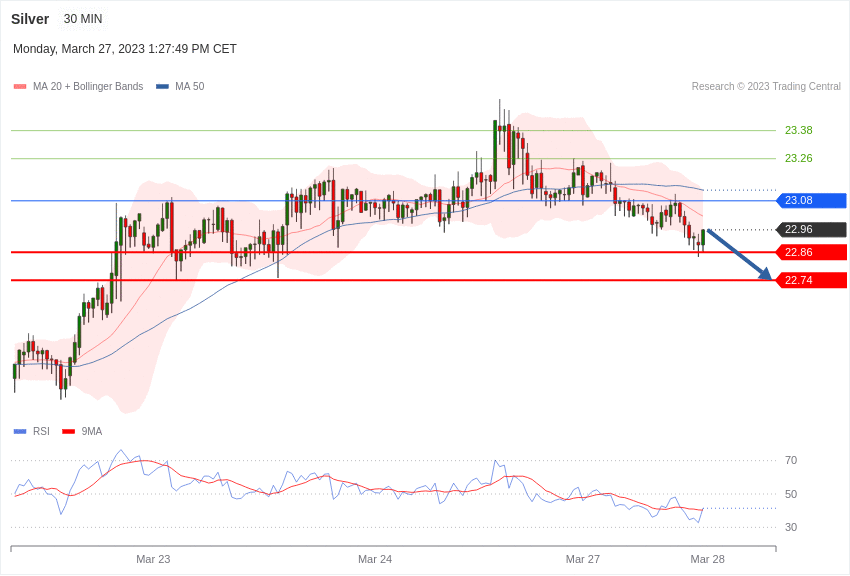Toggle the 9MA legend entry
Screen dimensions: 850x576
pyautogui.click(x=82, y=431)
